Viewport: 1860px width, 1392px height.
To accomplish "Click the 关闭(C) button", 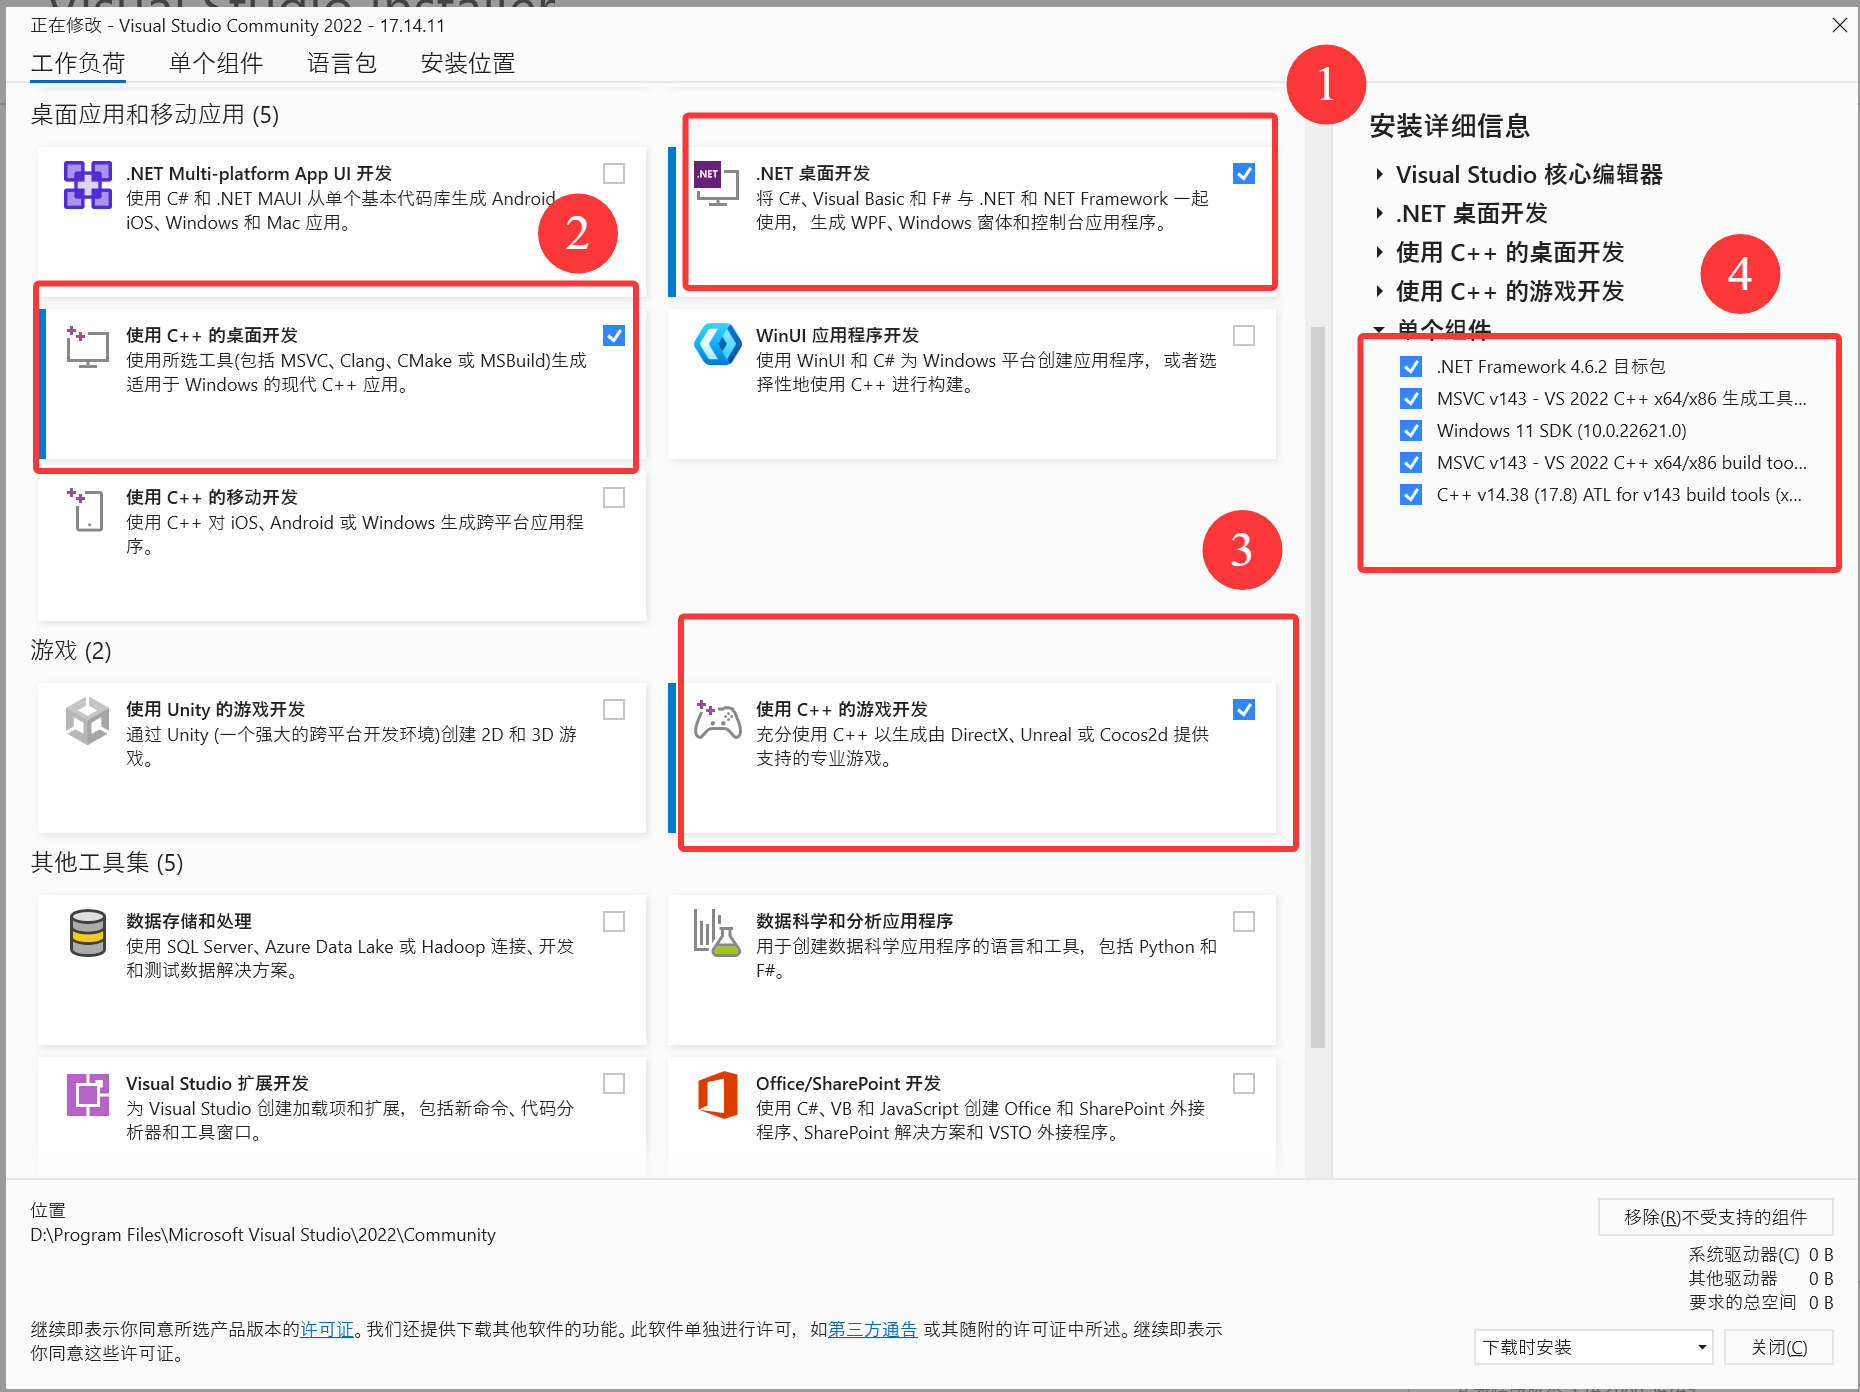I will (1779, 1347).
